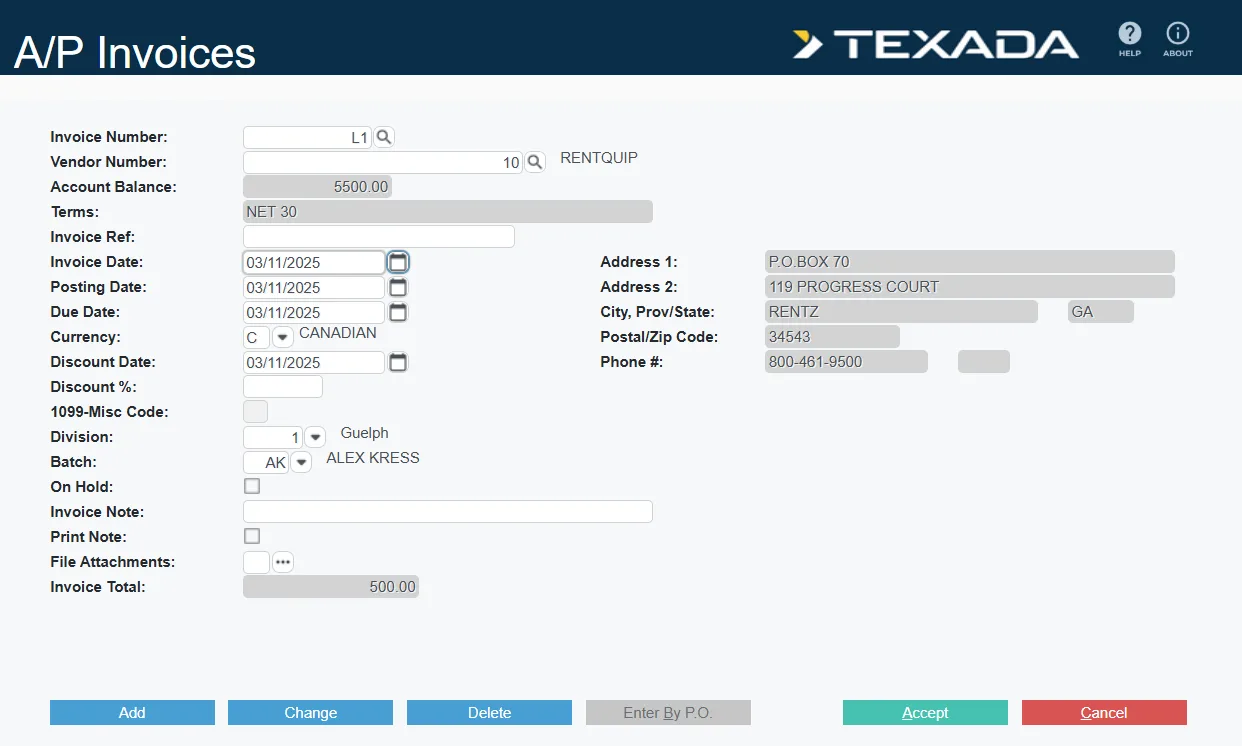
Task: Click the green Accept button
Action: tap(925, 713)
